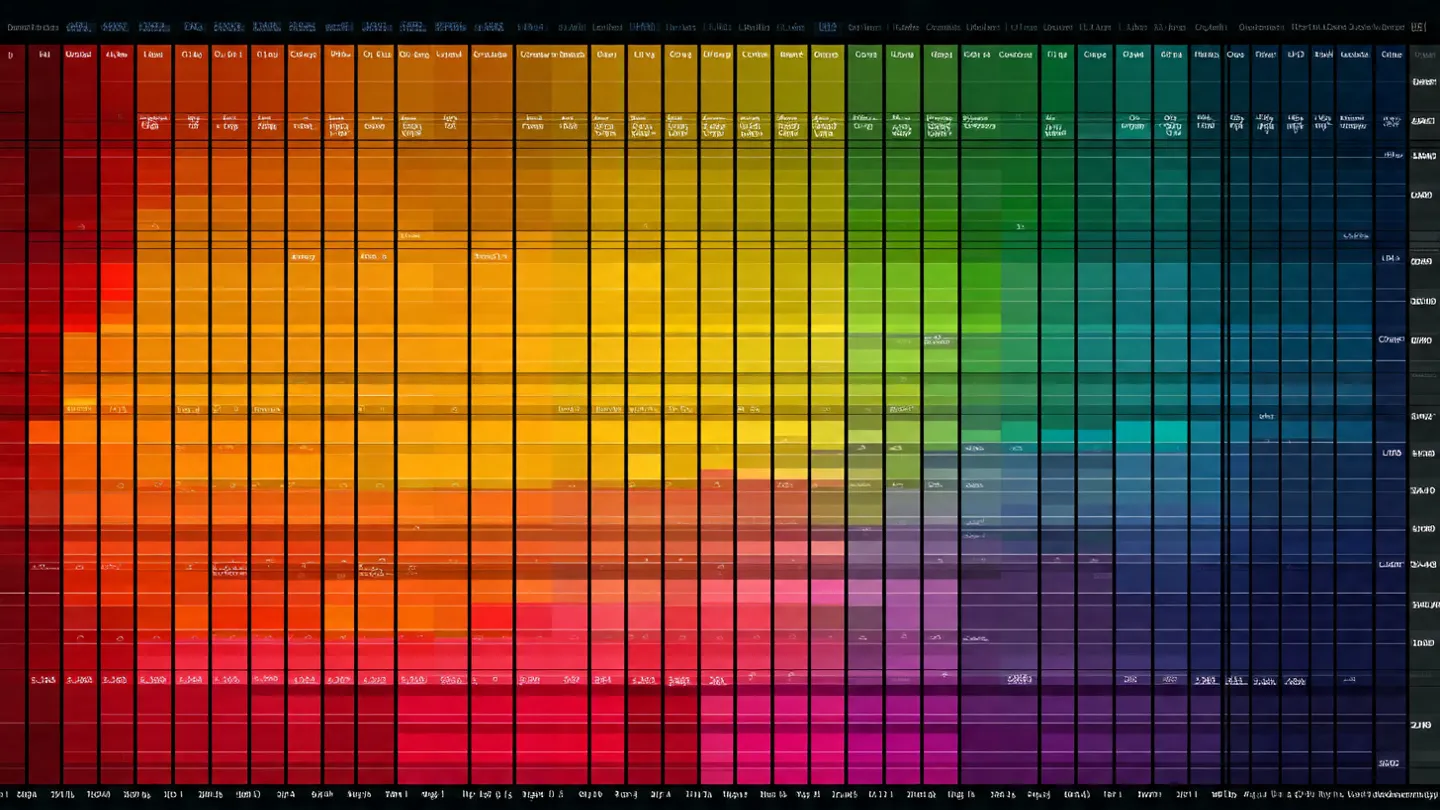Click the bright red cell in the red columns
Screen dimensions: 1440x810
[x=116, y=277]
